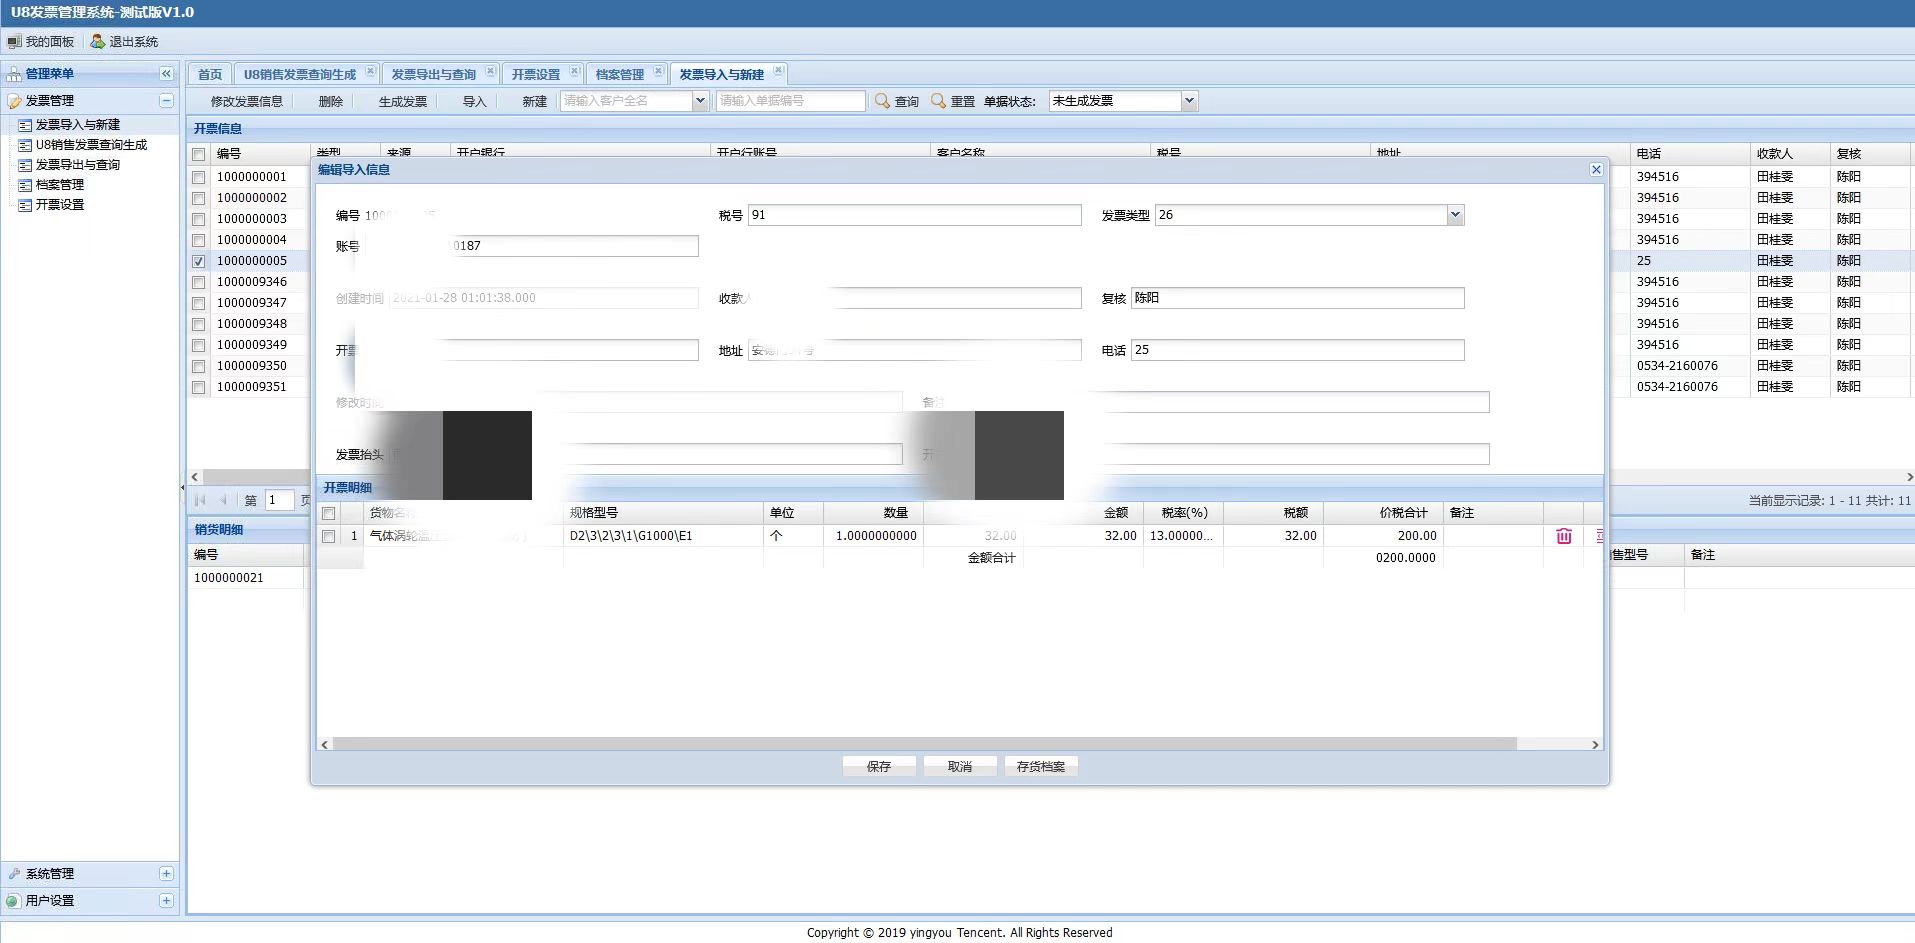Viewport: 1915px width, 943px height.
Task: Open U8销售发票查询生成 in sidebar tree
Action: tap(91, 145)
